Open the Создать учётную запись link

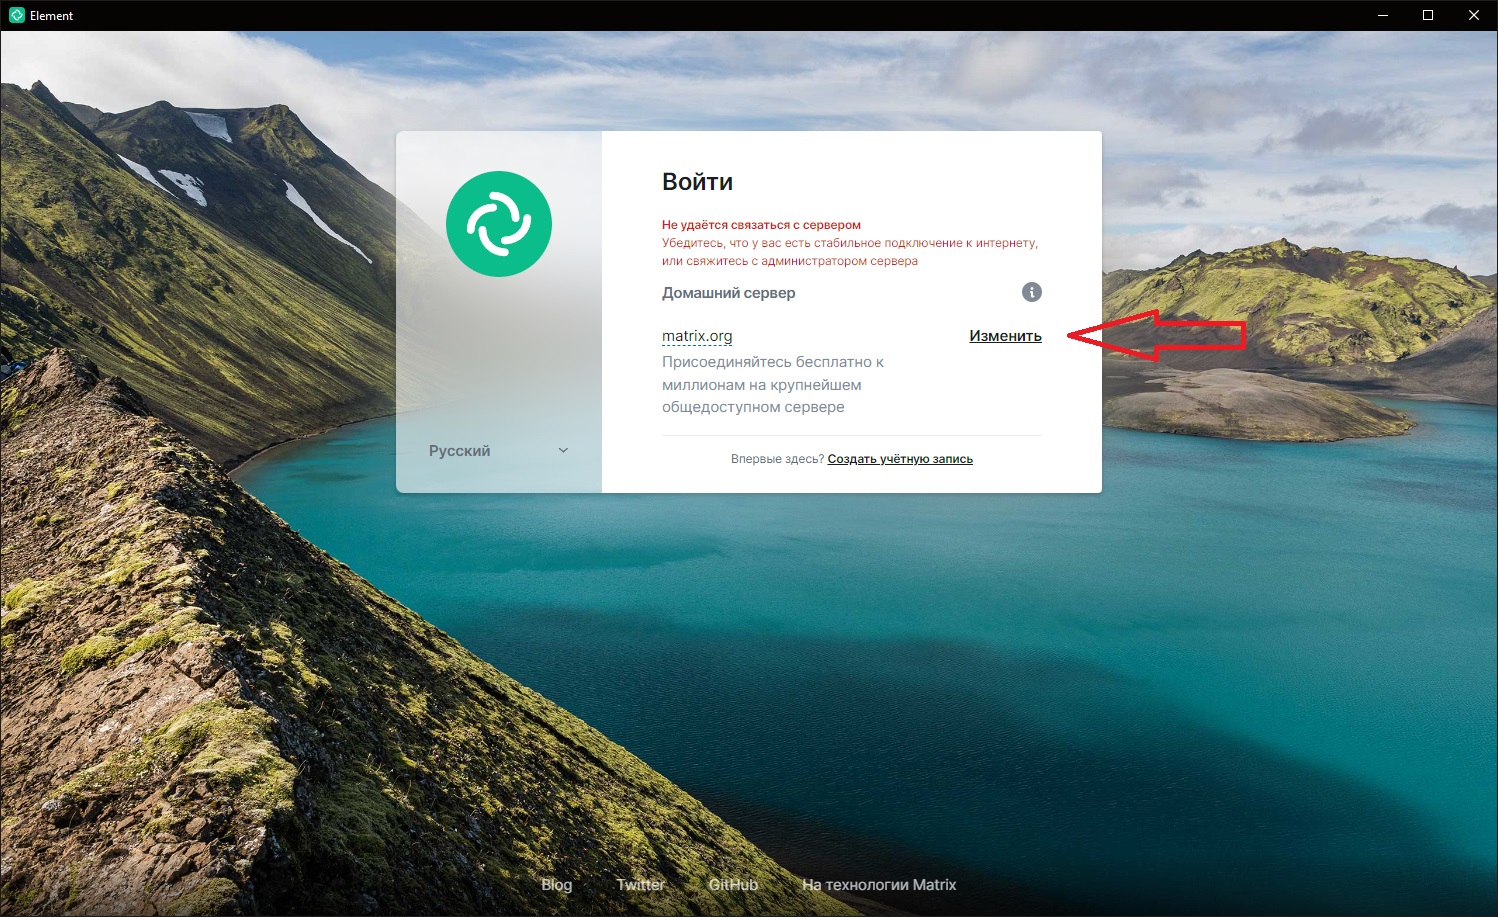[x=900, y=459]
